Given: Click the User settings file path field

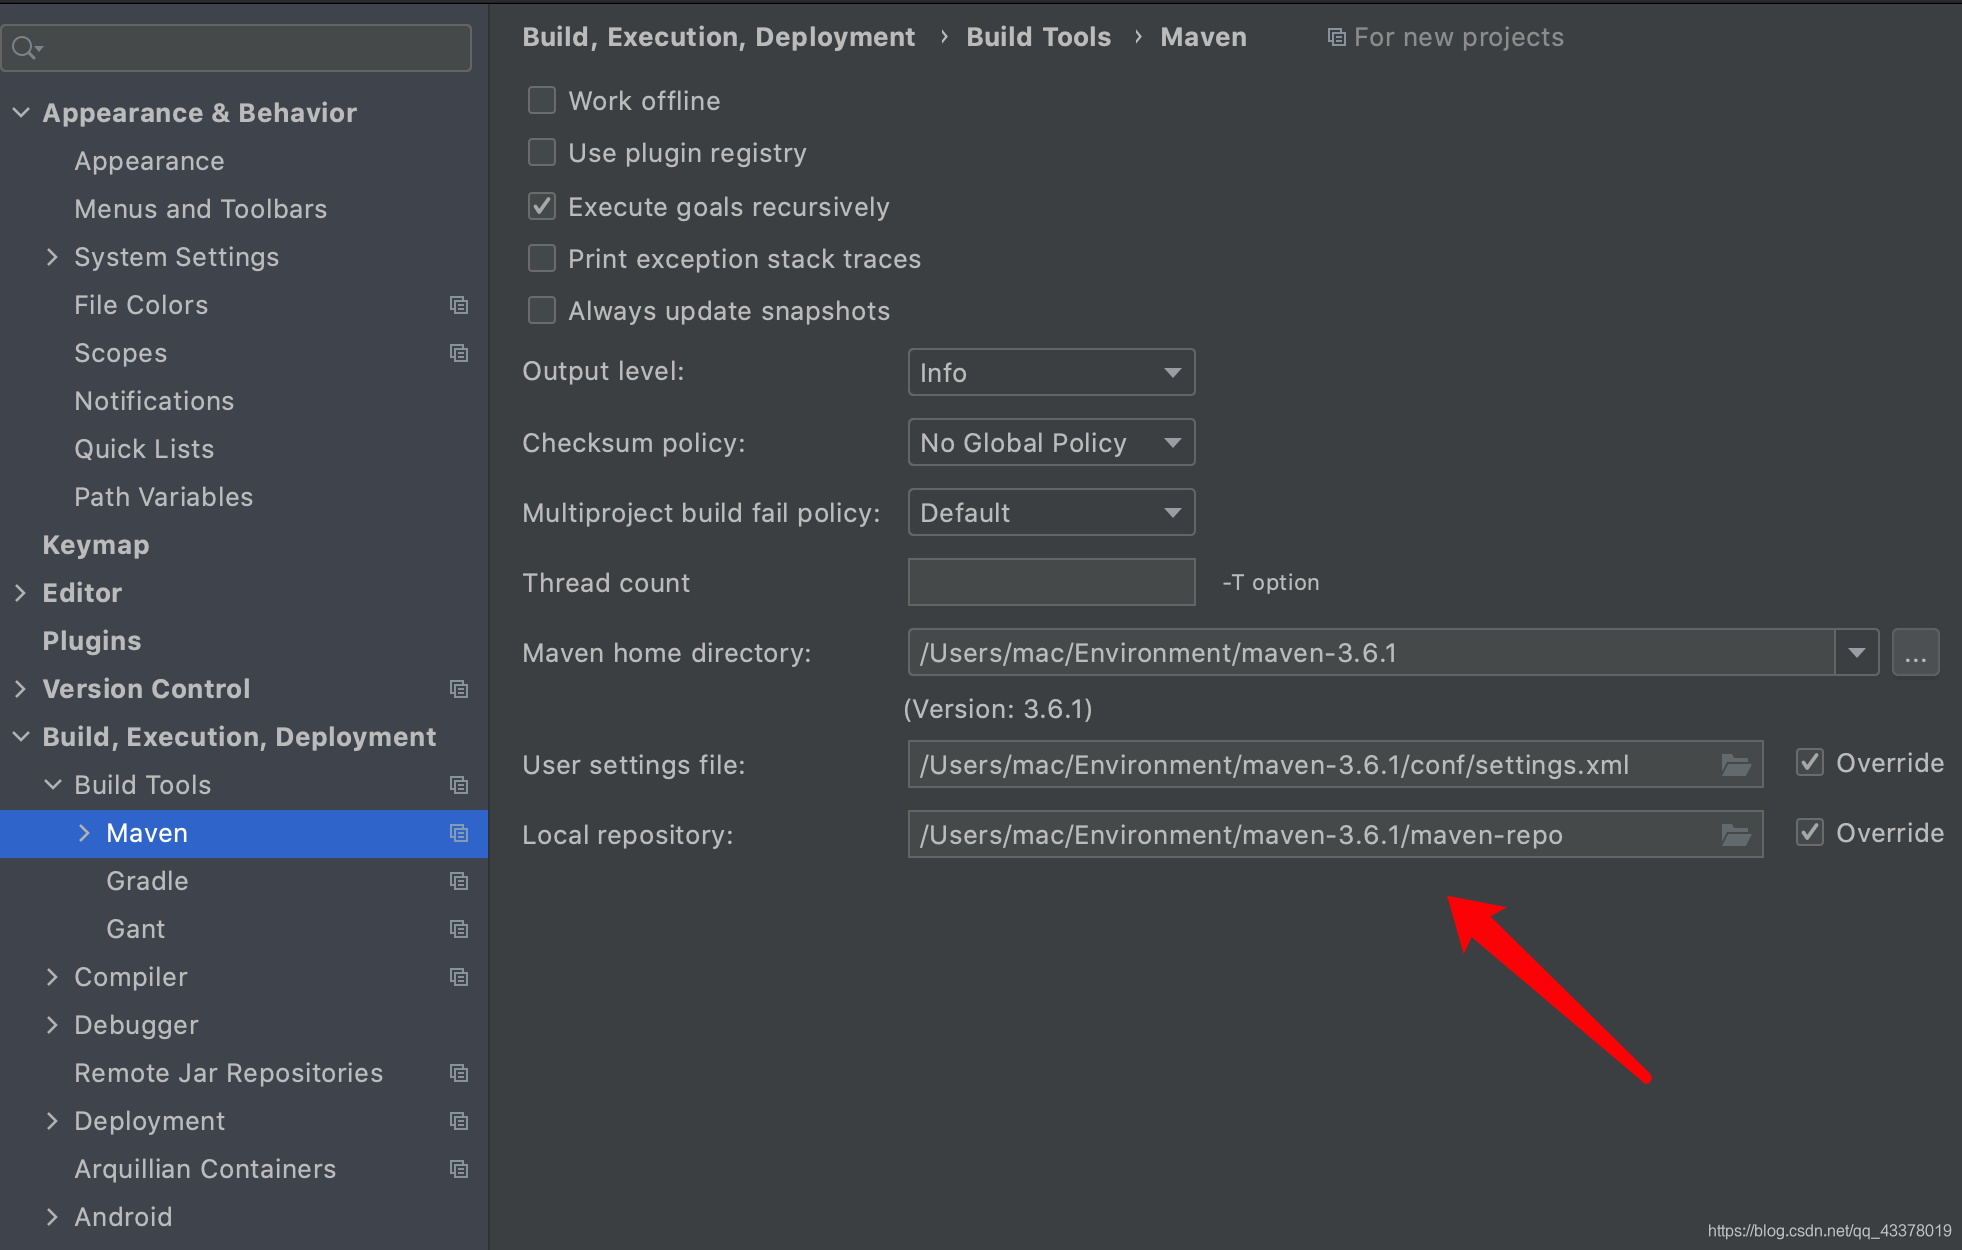Looking at the screenshot, I should point(1335,765).
